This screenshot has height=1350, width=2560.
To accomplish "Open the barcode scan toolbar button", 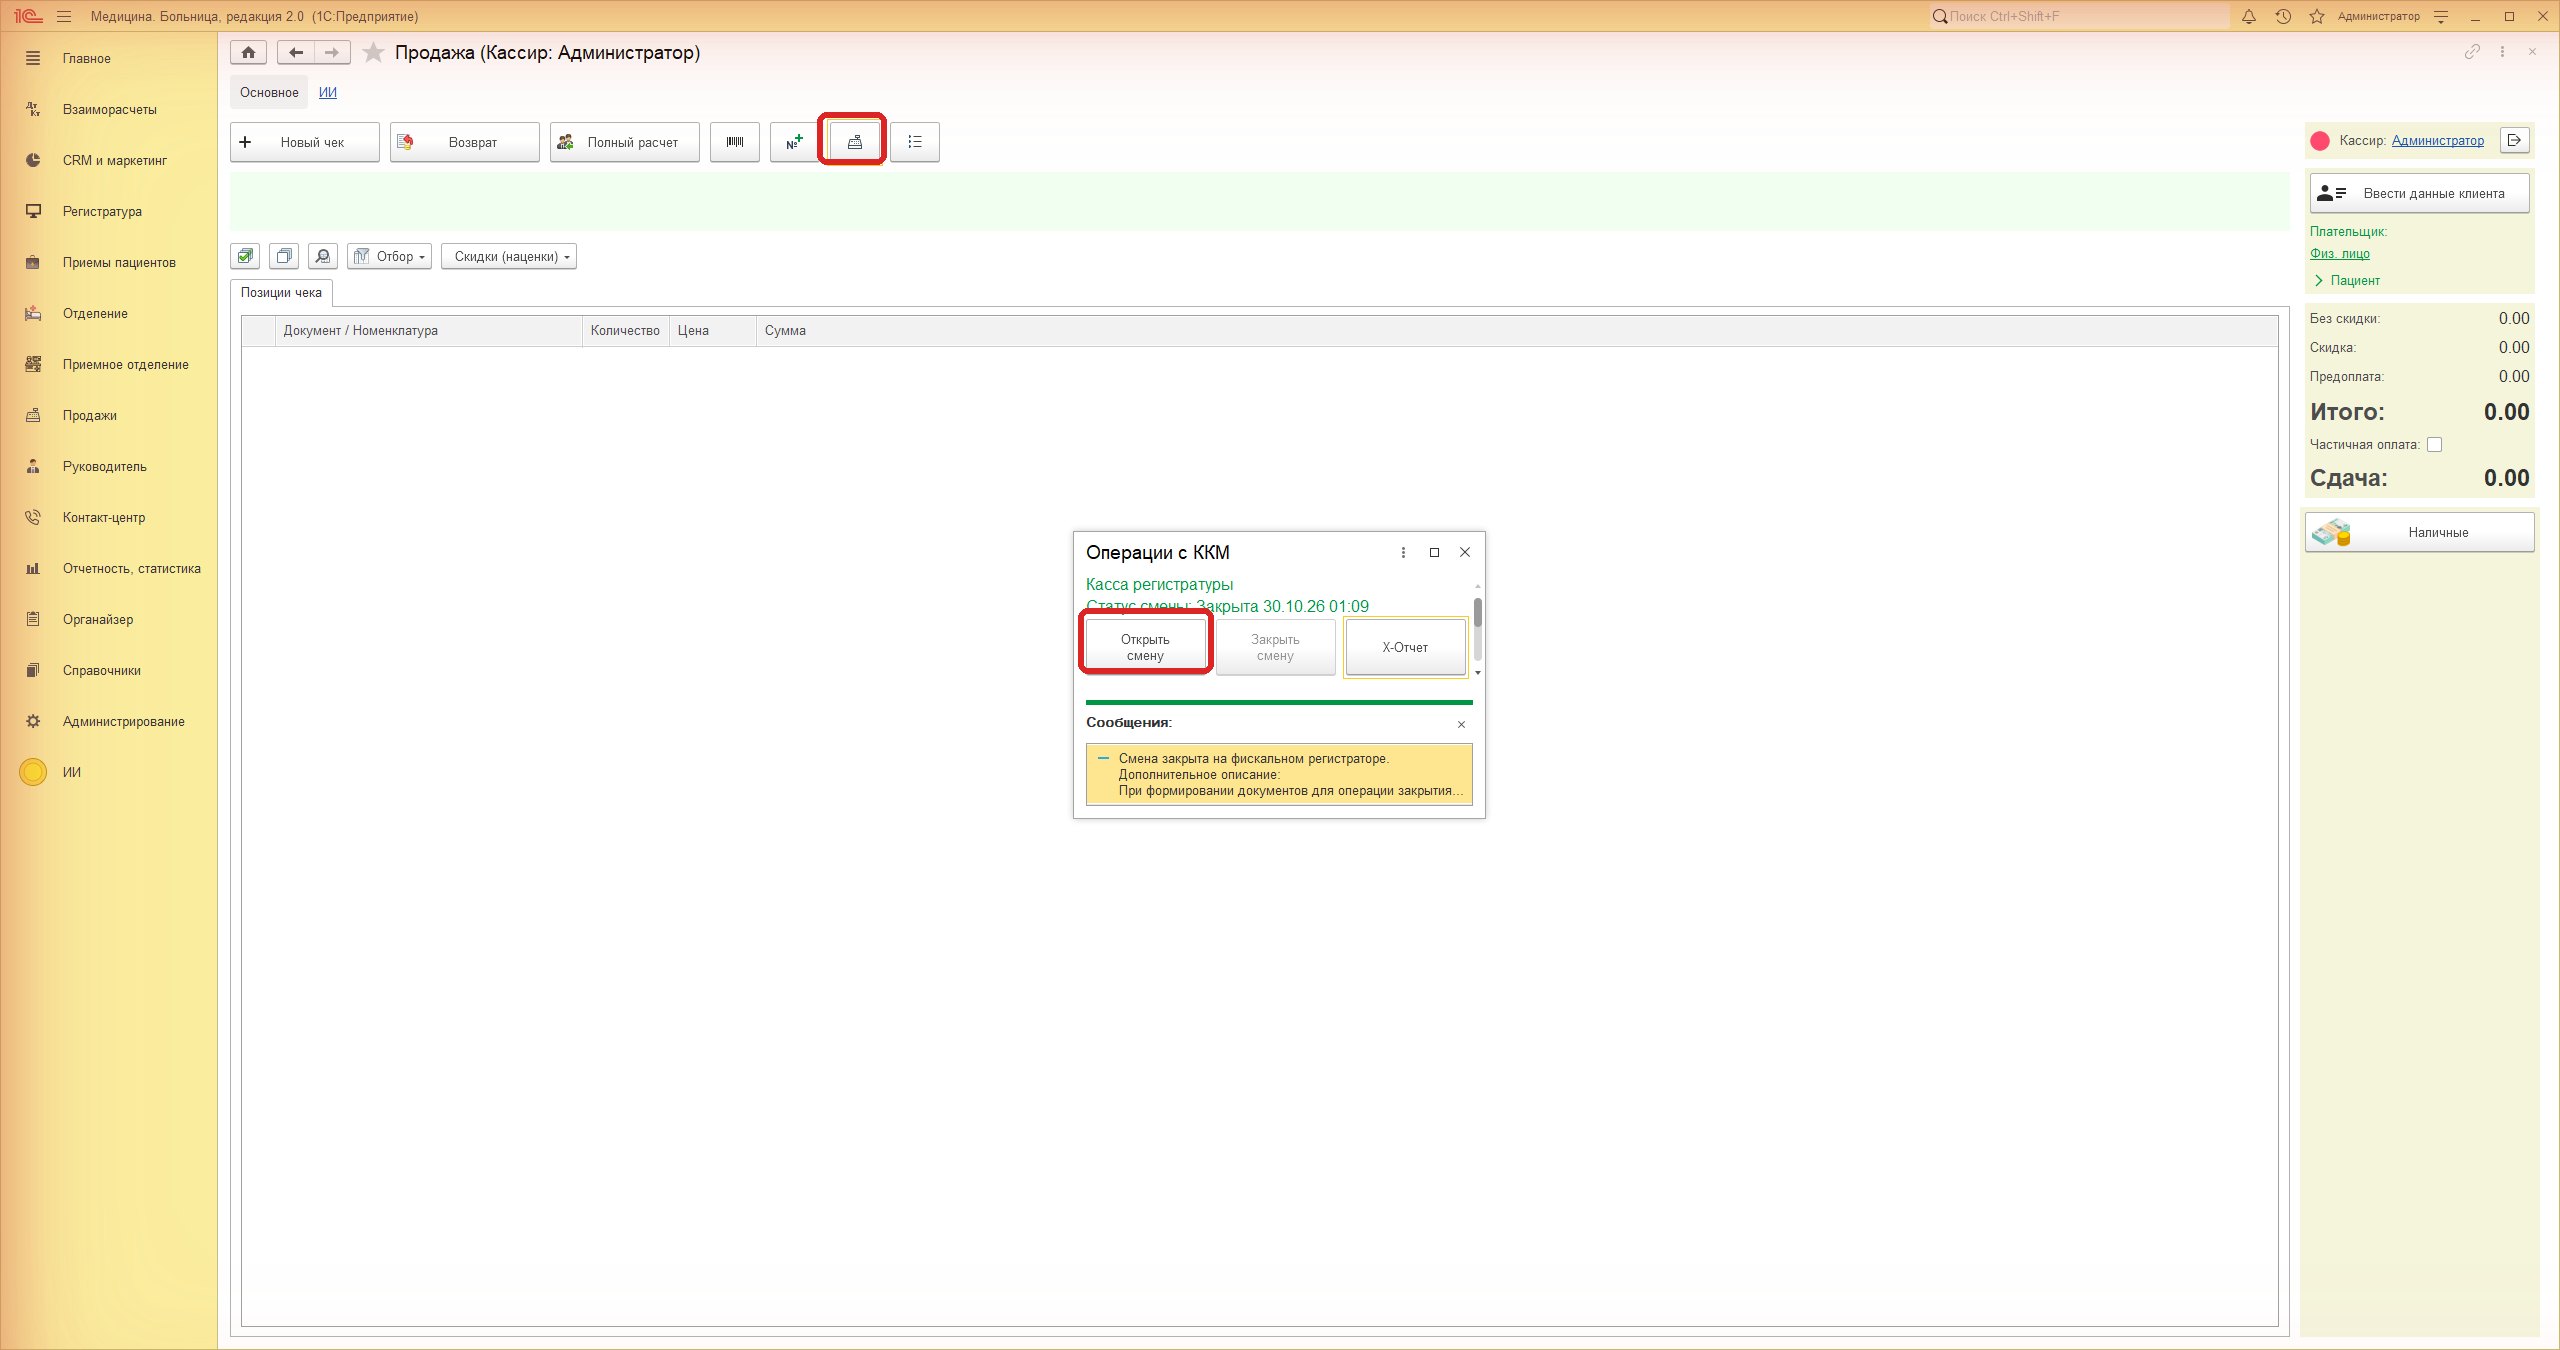I will pos(735,142).
